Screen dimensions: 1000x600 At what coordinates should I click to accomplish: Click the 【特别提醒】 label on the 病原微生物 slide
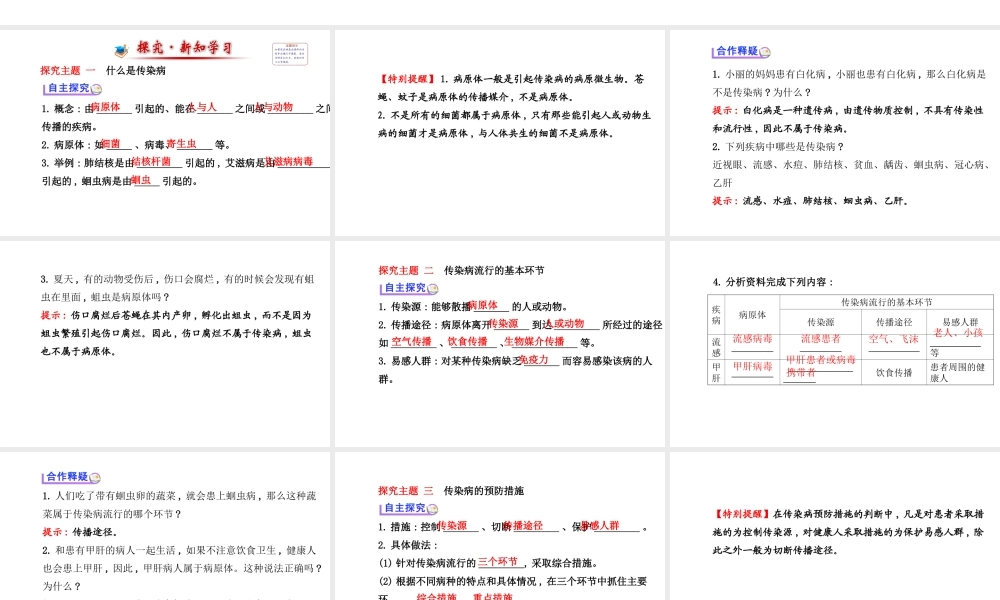[x=408, y=79]
